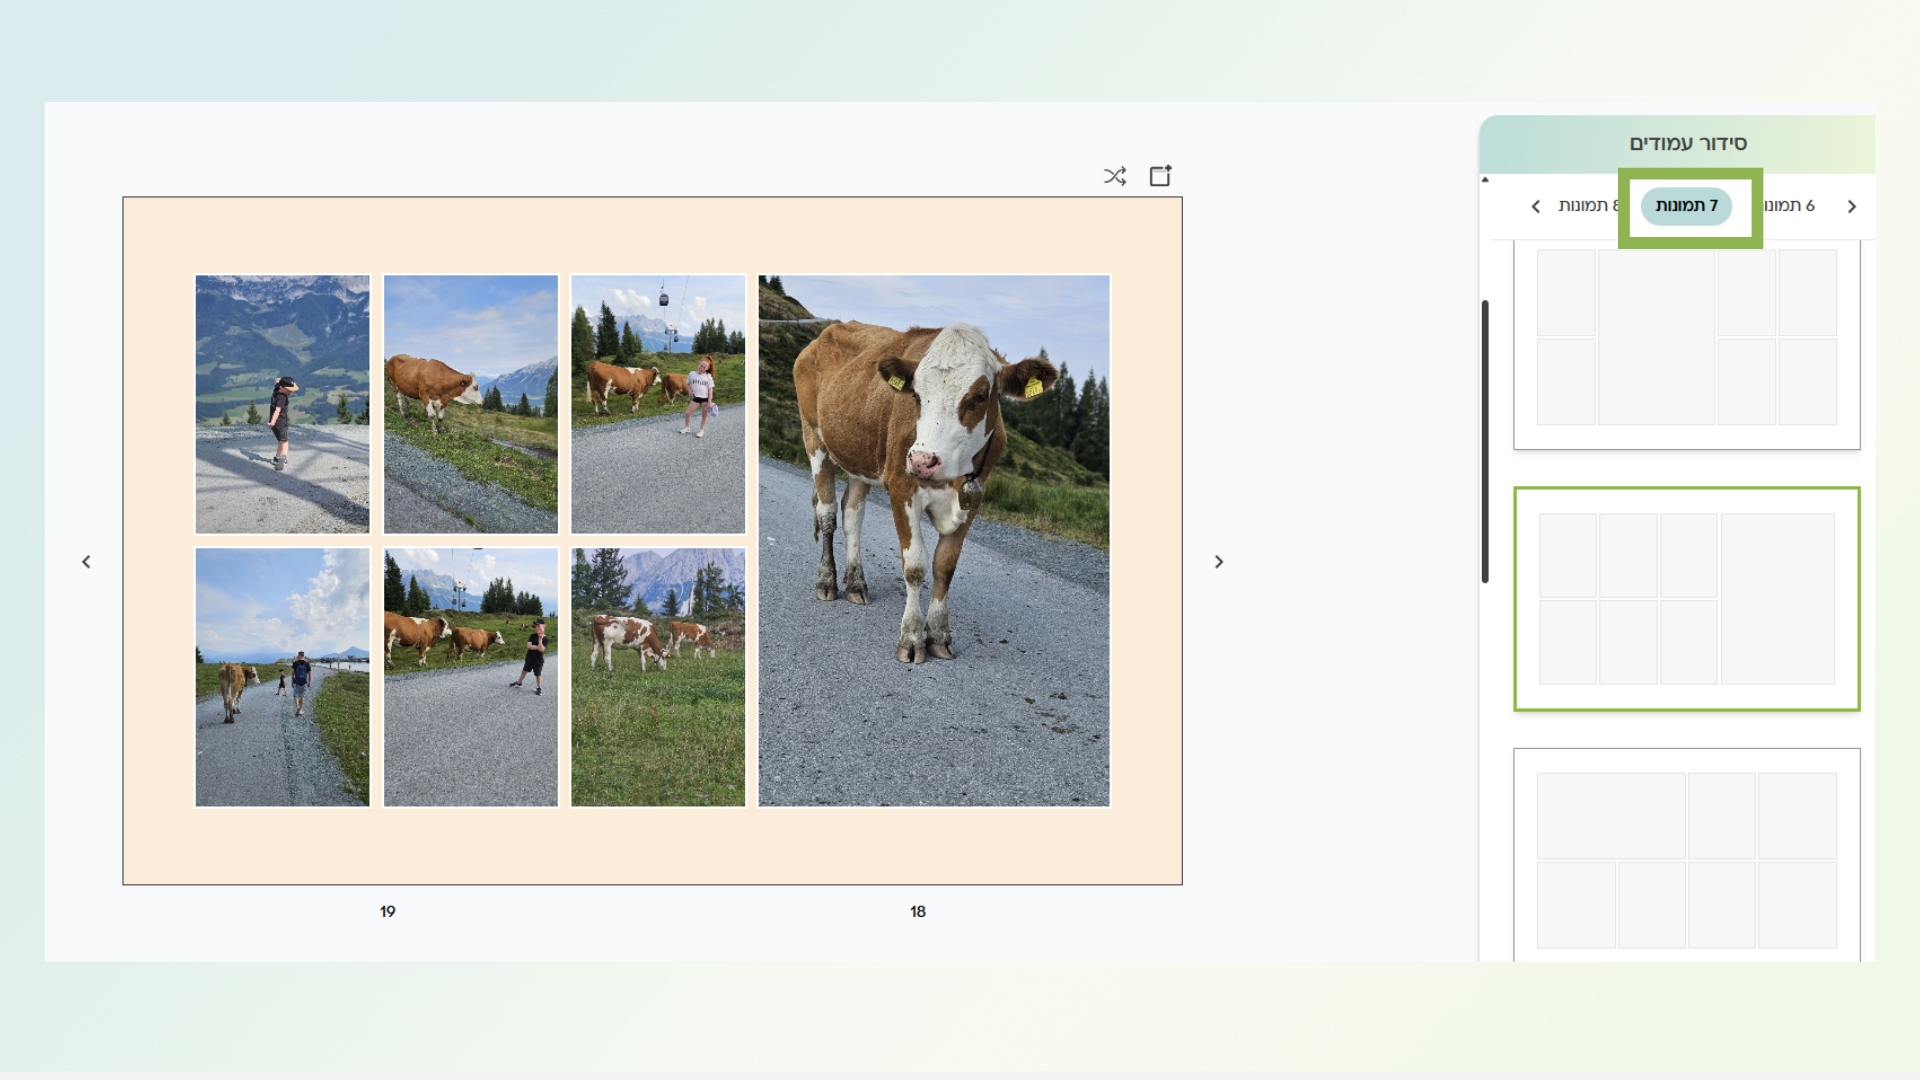Image resolution: width=1920 pixels, height=1080 pixels.
Task: Select the 7 תמונות tab
Action: click(1686, 206)
